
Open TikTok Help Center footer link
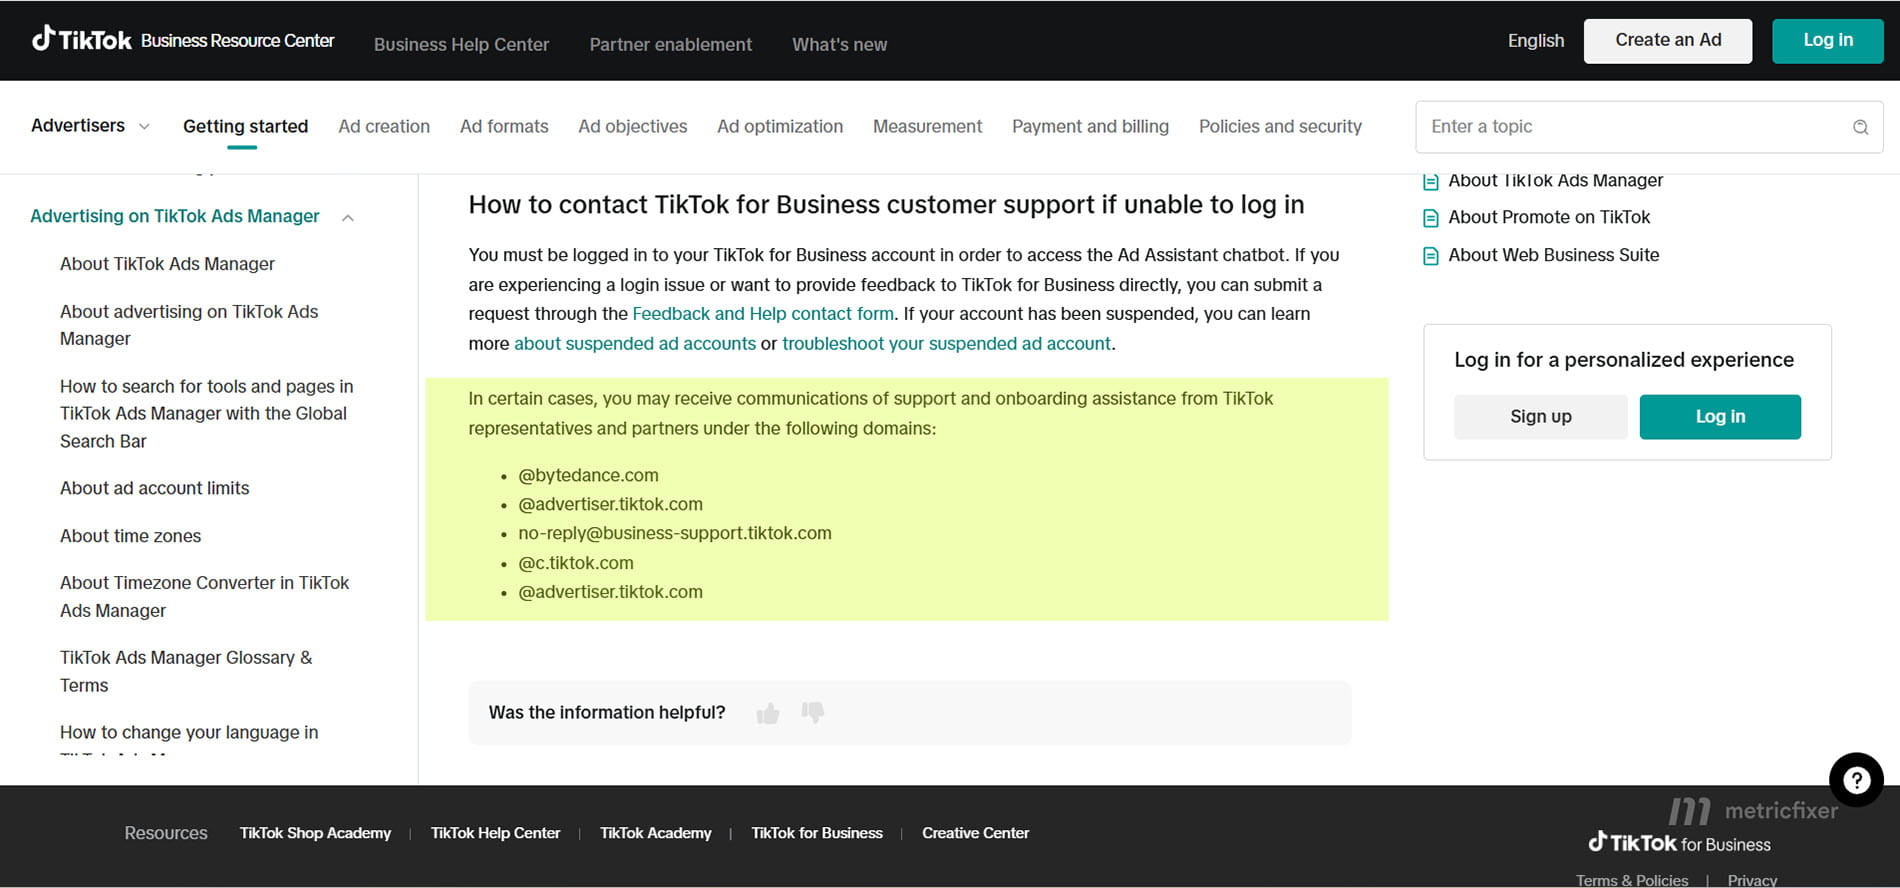pyautogui.click(x=495, y=833)
